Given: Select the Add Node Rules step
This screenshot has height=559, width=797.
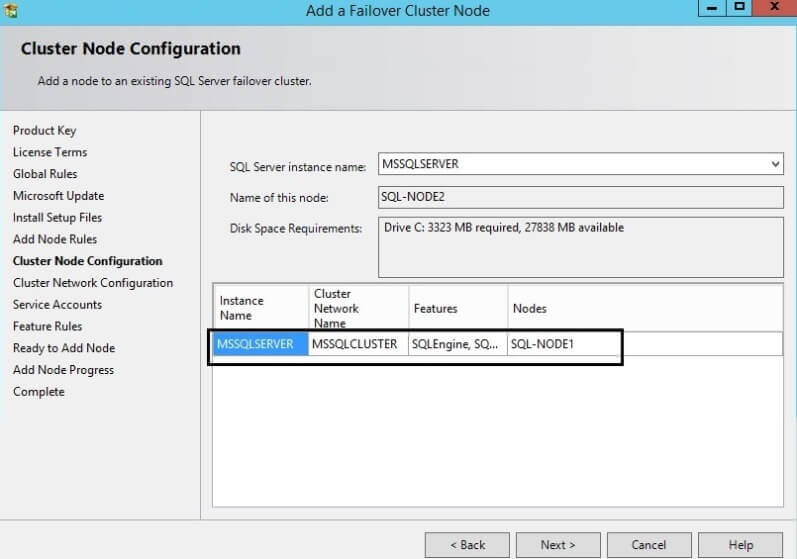Looking at the screenshot, I should [x=55, y=239].
